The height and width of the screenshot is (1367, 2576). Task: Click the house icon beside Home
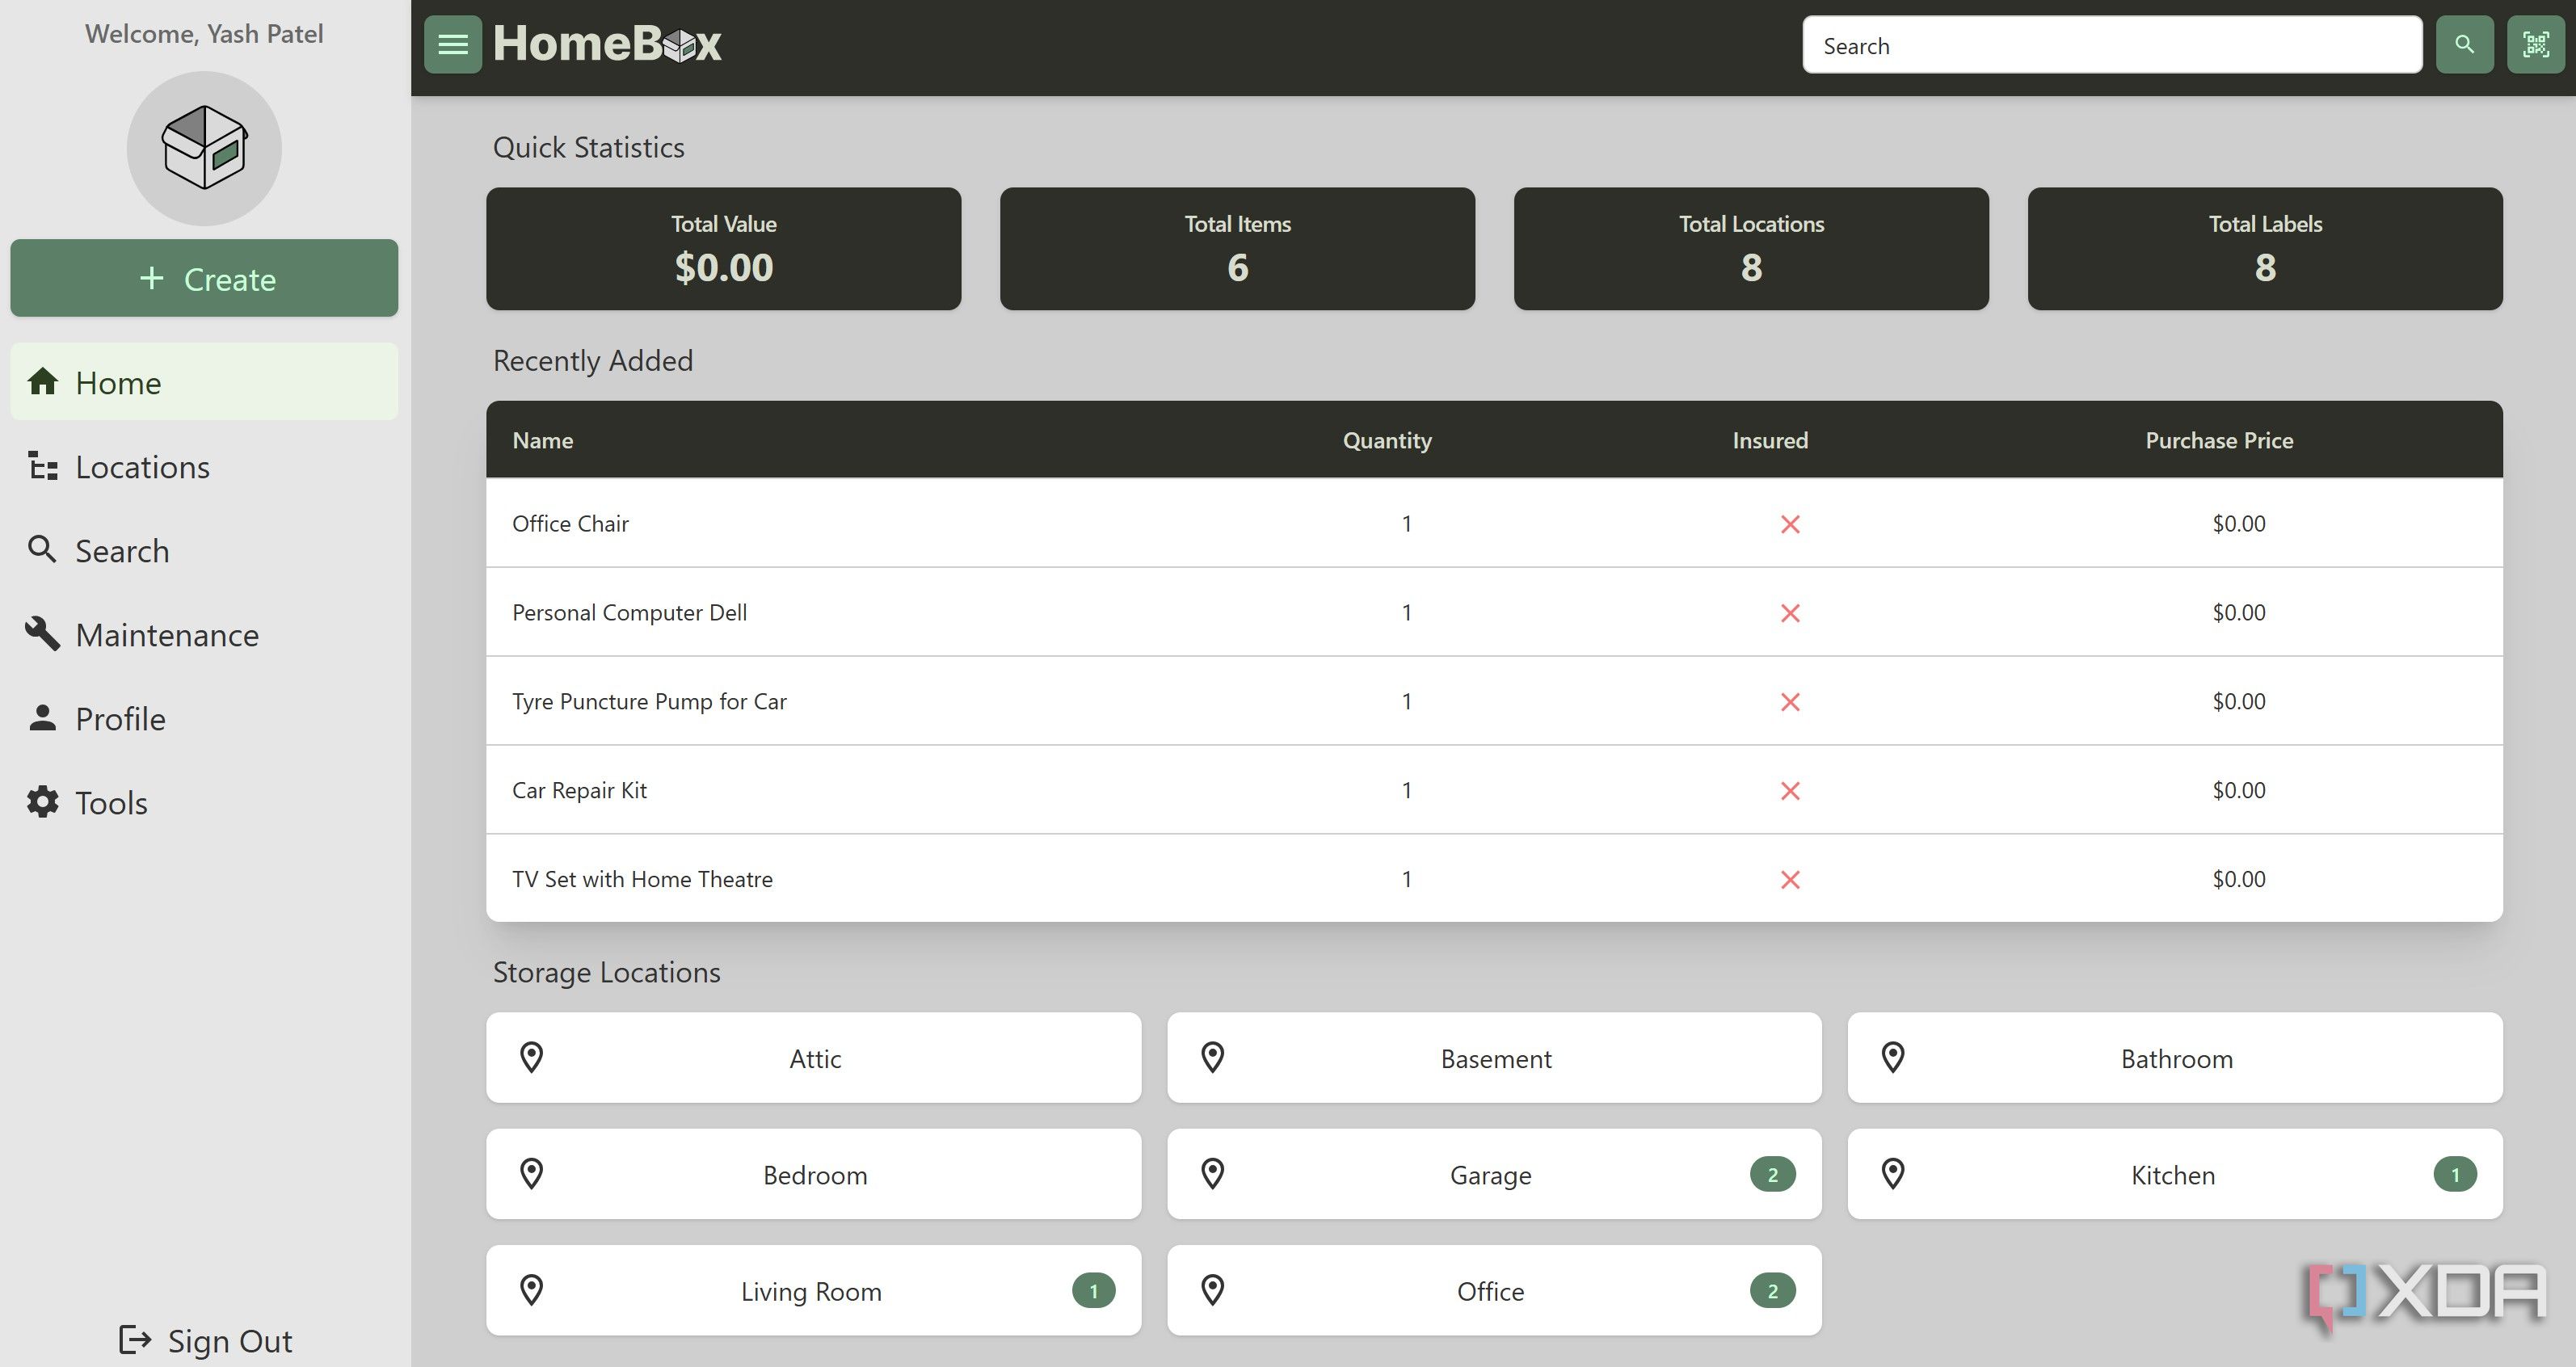(43, 381)
